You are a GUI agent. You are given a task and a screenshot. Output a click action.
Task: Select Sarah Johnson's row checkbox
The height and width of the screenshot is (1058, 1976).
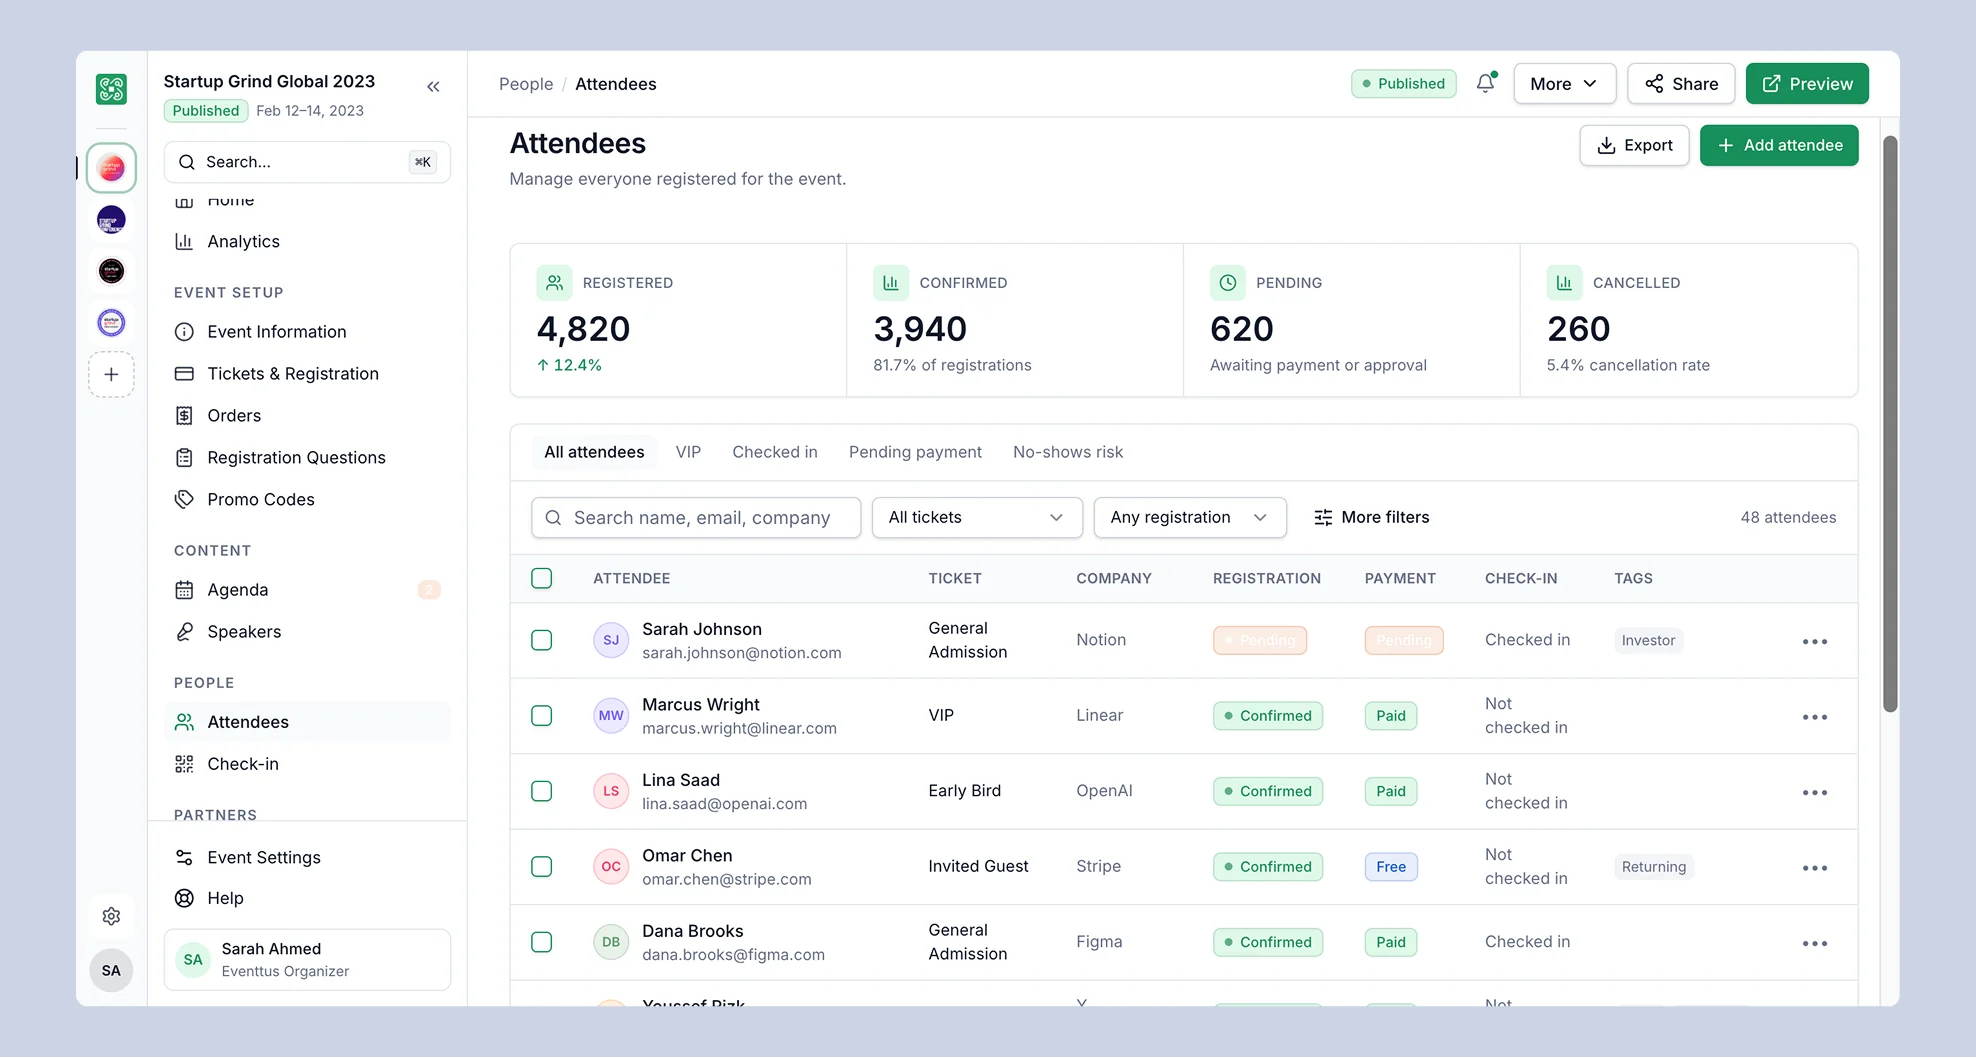[542, 640]
